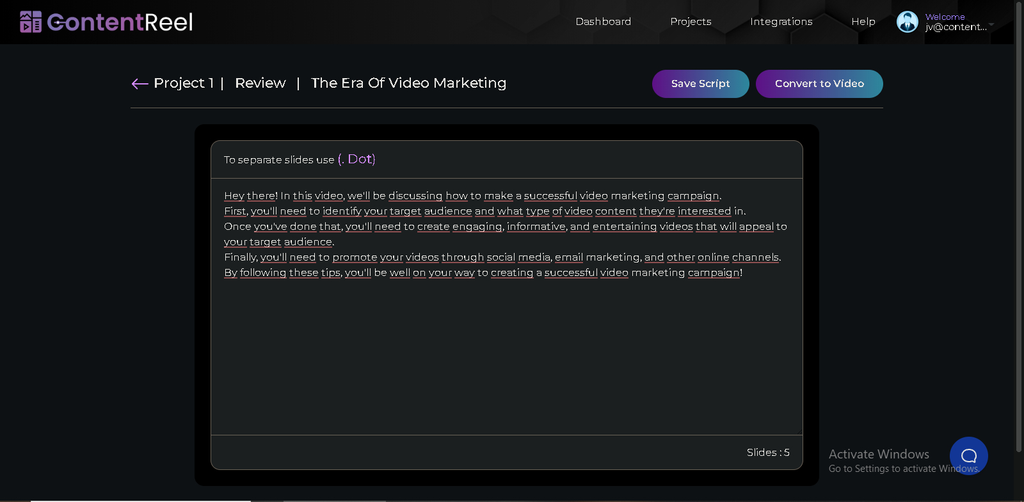Click the line starting with 'By following these tips'
The image size is (1024, 502).
(x=483, y=272)
